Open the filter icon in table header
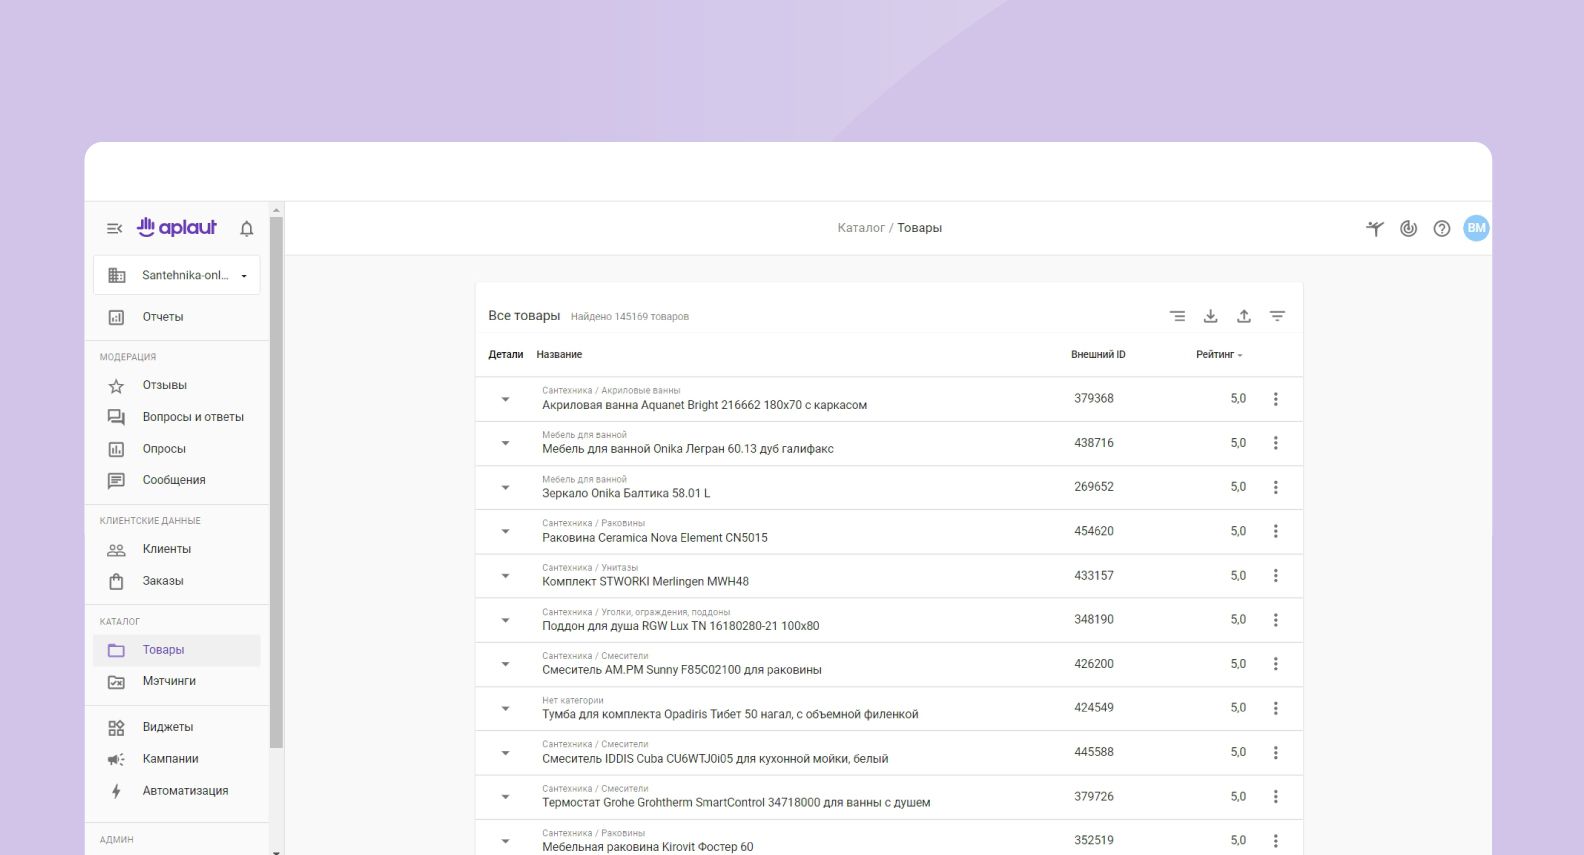Screen dimensions: 1584x855 coord(1277,316)
